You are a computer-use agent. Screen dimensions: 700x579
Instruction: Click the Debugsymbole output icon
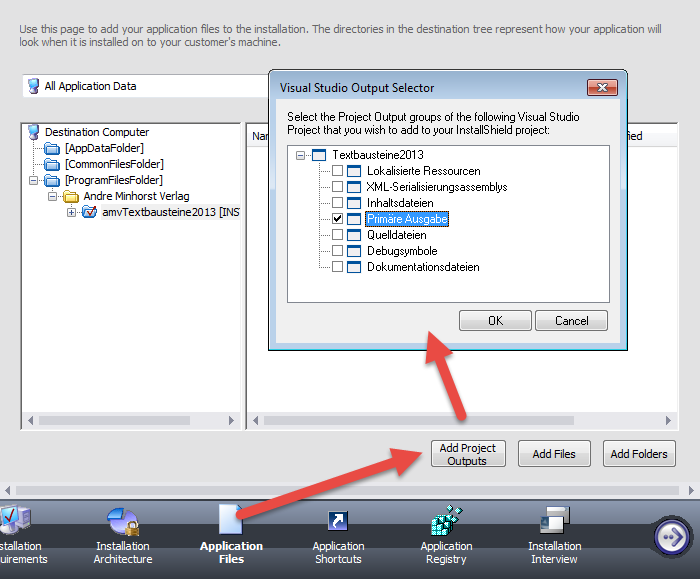point(354,251)
